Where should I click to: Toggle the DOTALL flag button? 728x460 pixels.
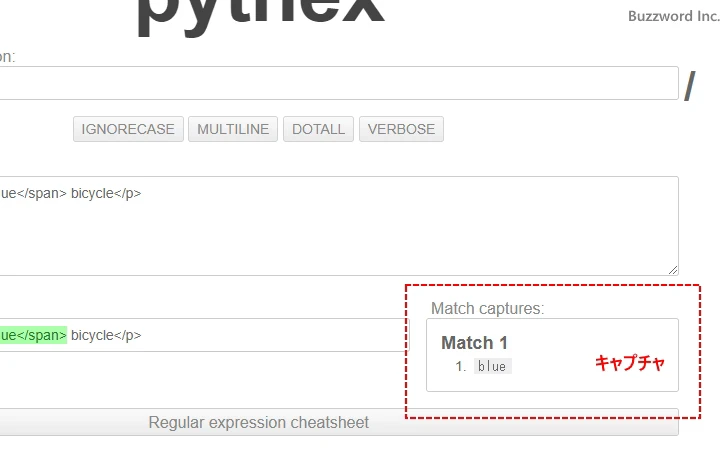[318, 129]
